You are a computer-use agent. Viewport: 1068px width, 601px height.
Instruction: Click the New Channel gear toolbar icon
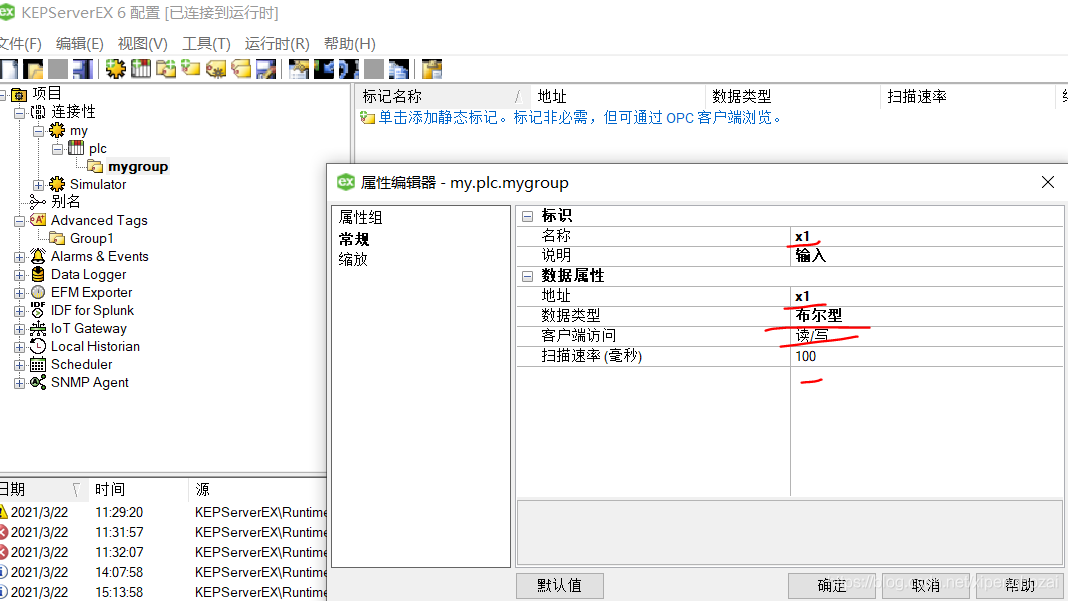[x=116, y=69]
